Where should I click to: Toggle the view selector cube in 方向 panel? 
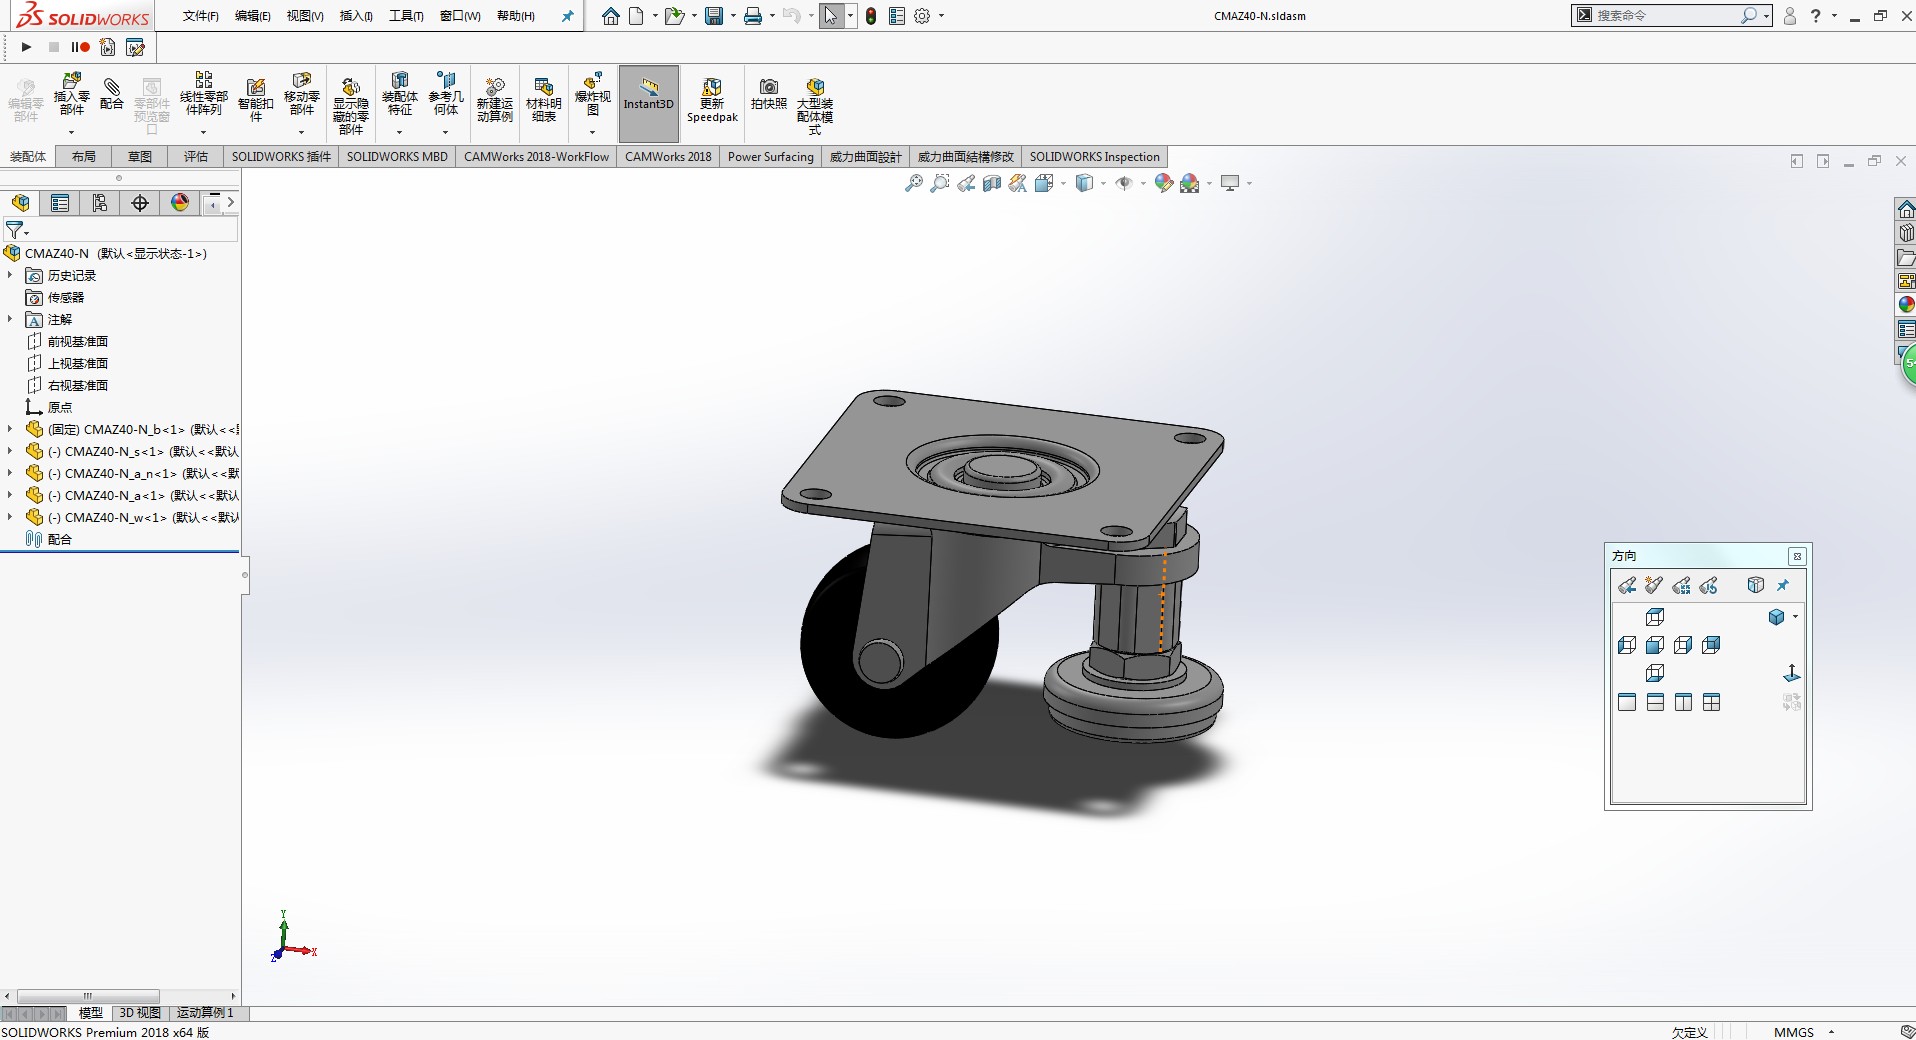[1755, 586]
